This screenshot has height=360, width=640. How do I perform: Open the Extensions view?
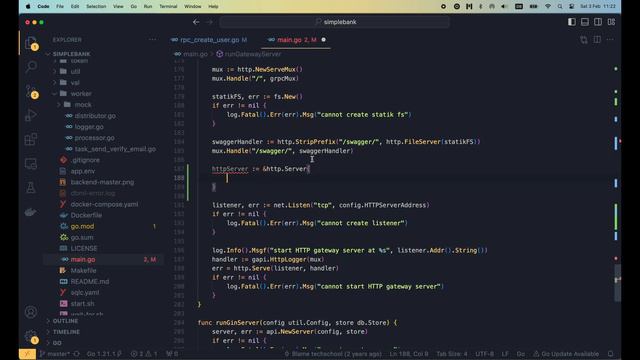tap(31, 140)
